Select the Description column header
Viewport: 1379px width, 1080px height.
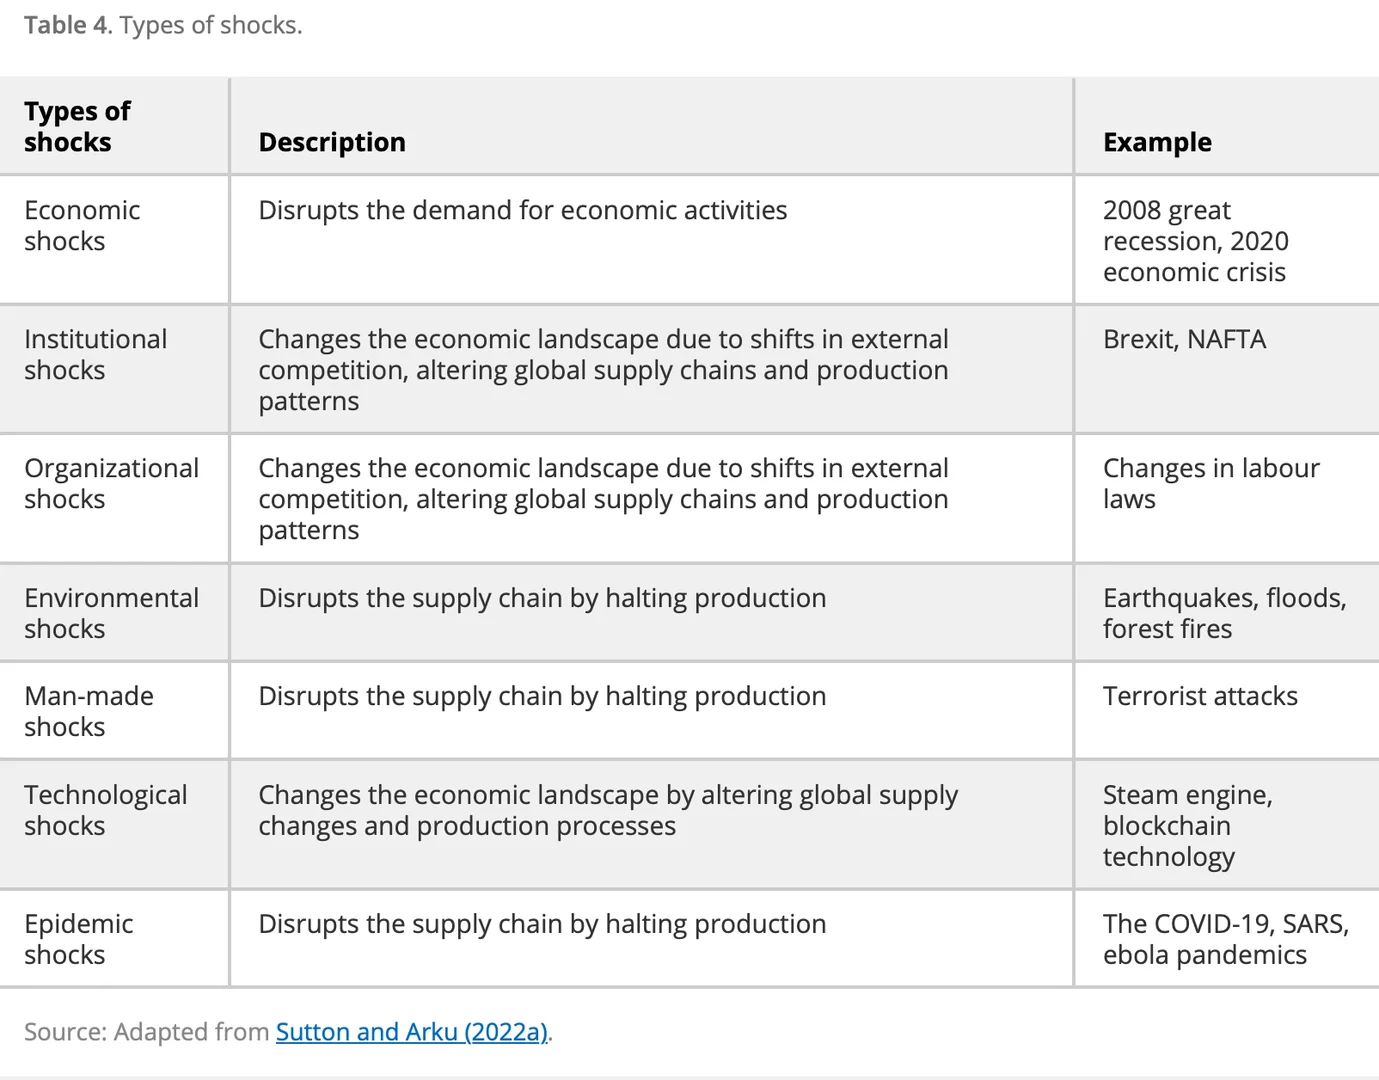point(332,142)
